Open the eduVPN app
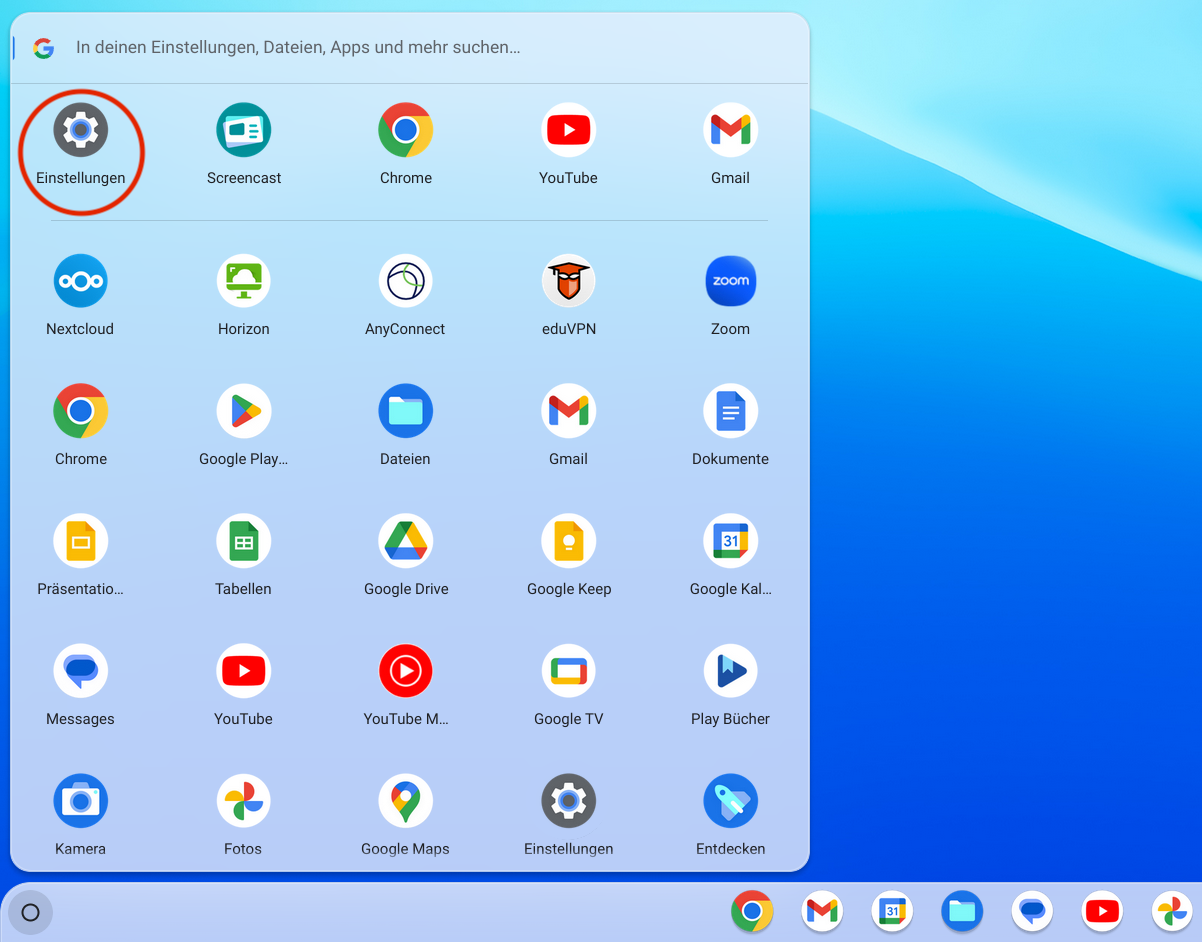This screenshot has width=1202, height=942. click(x=568, y=281)
